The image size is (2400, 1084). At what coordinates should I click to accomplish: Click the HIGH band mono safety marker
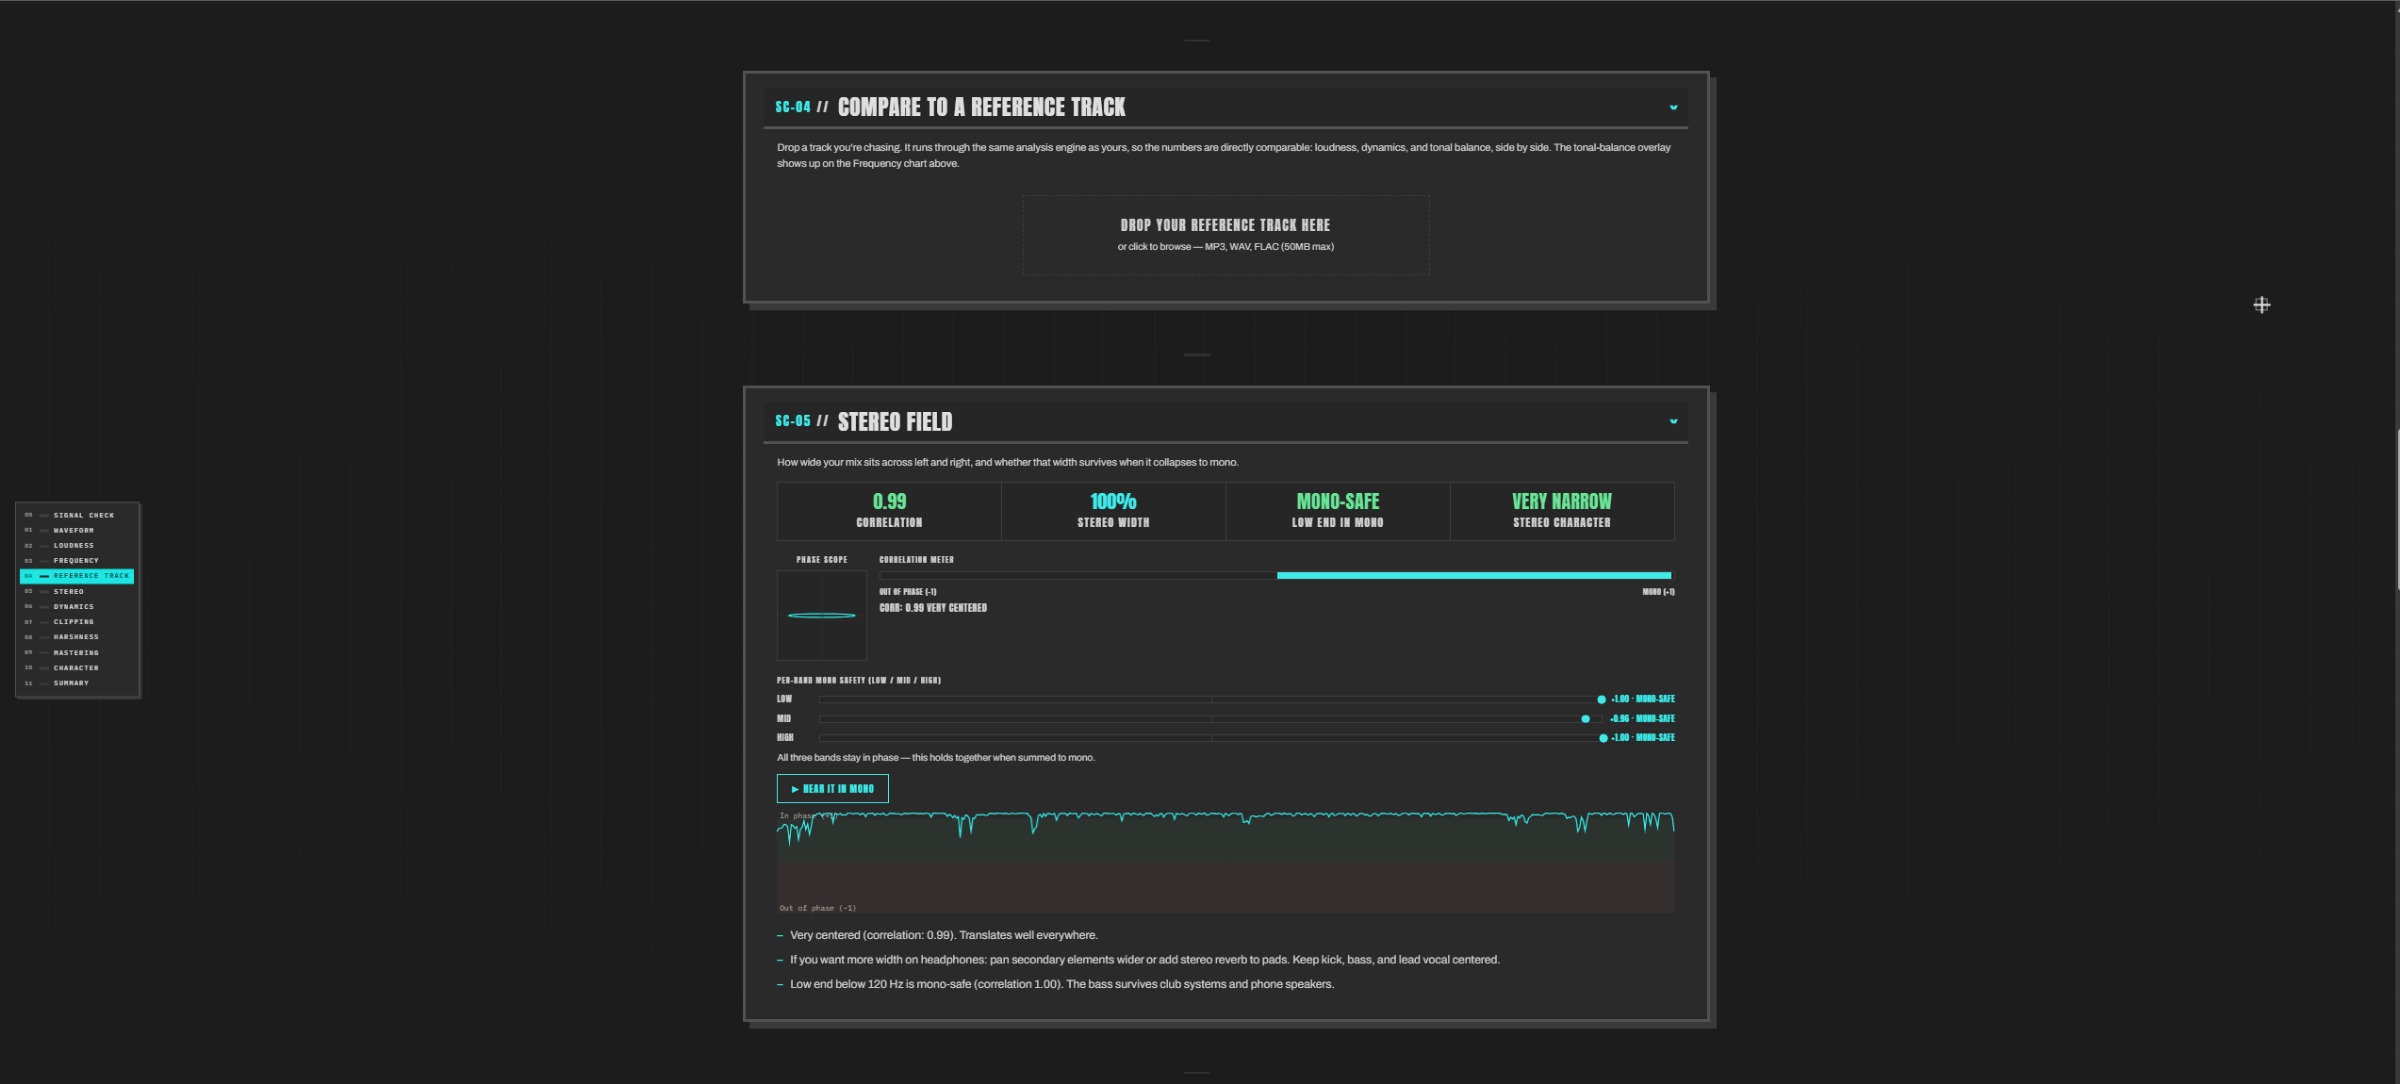1603,738
